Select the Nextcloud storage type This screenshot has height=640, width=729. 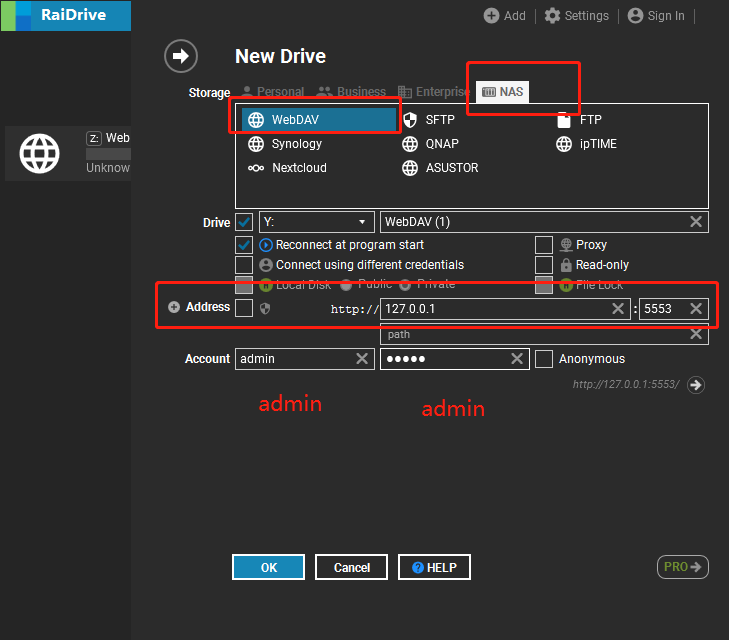point(287,168)
